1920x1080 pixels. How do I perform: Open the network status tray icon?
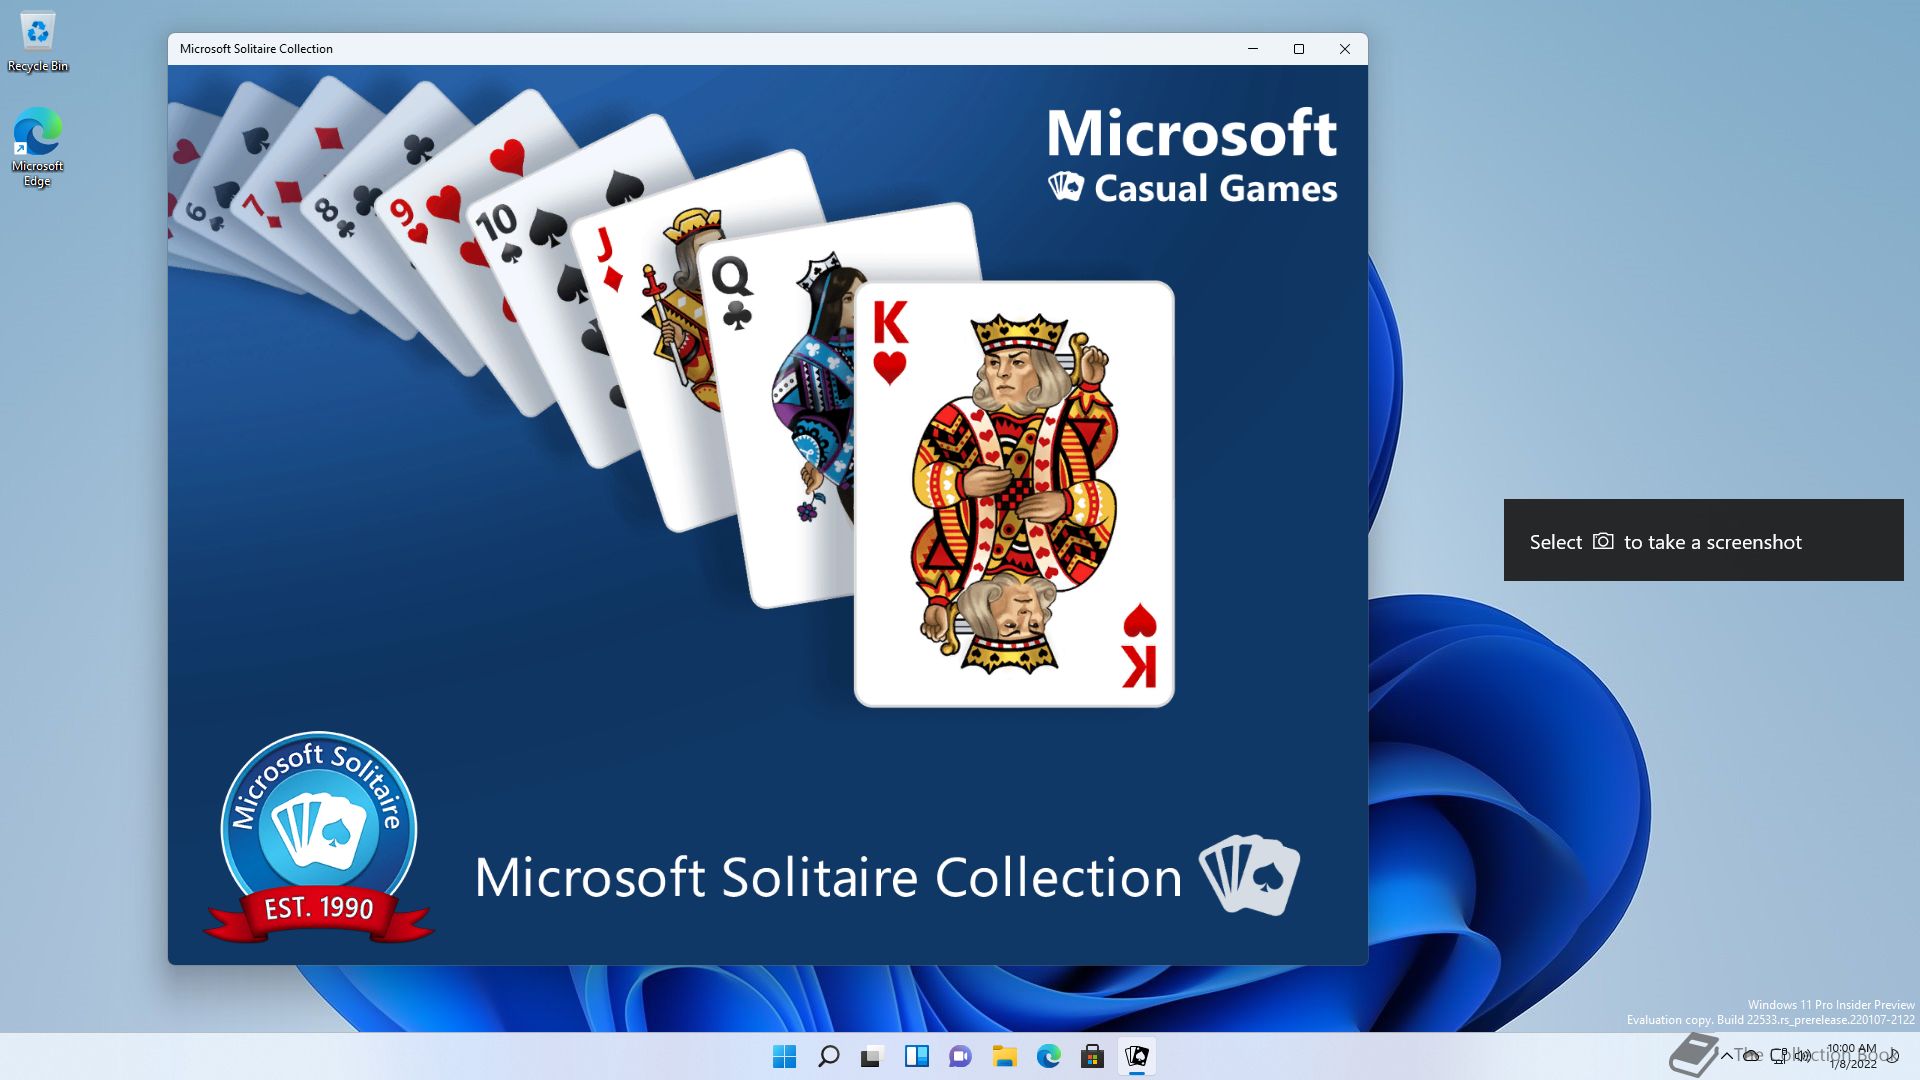coord(1780,1056)
